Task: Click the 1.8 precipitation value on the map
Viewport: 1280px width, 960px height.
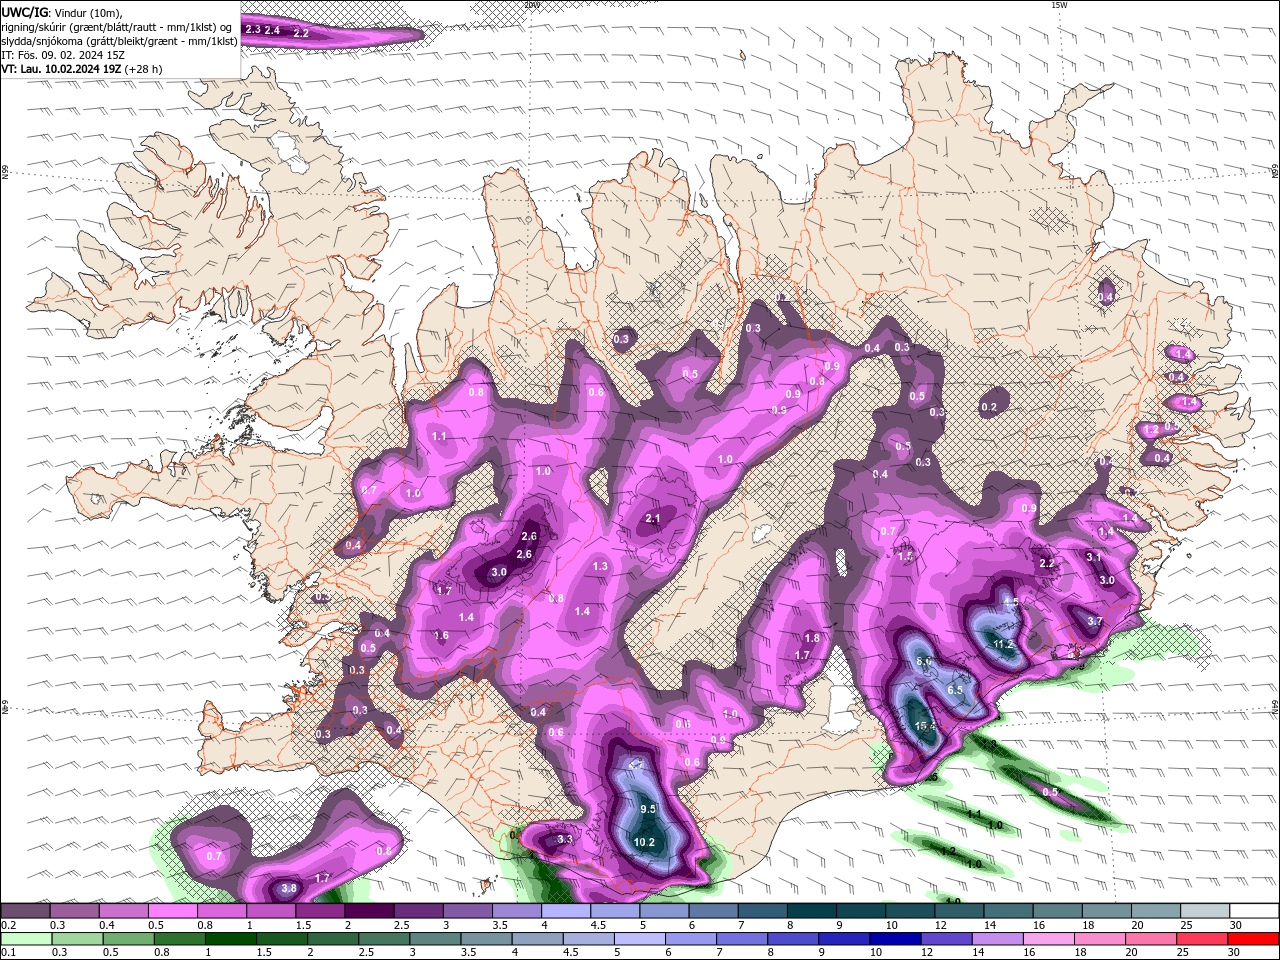Action: 812,638
